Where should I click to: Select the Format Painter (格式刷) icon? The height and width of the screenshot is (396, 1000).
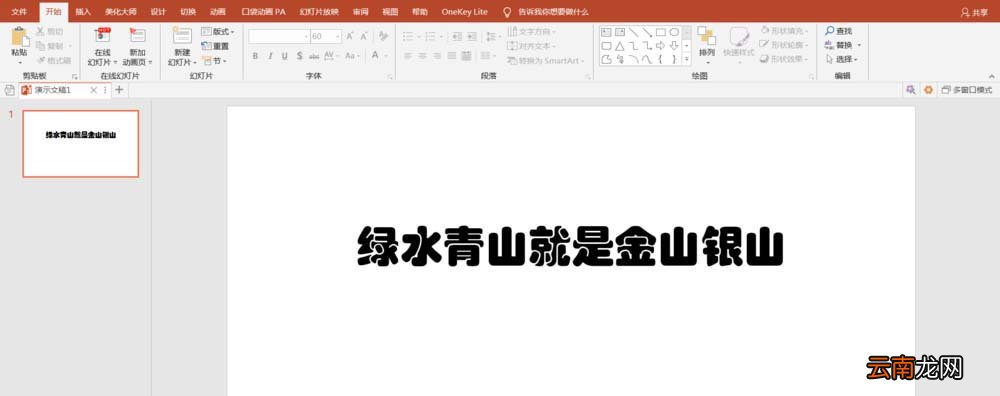[40, 61]
